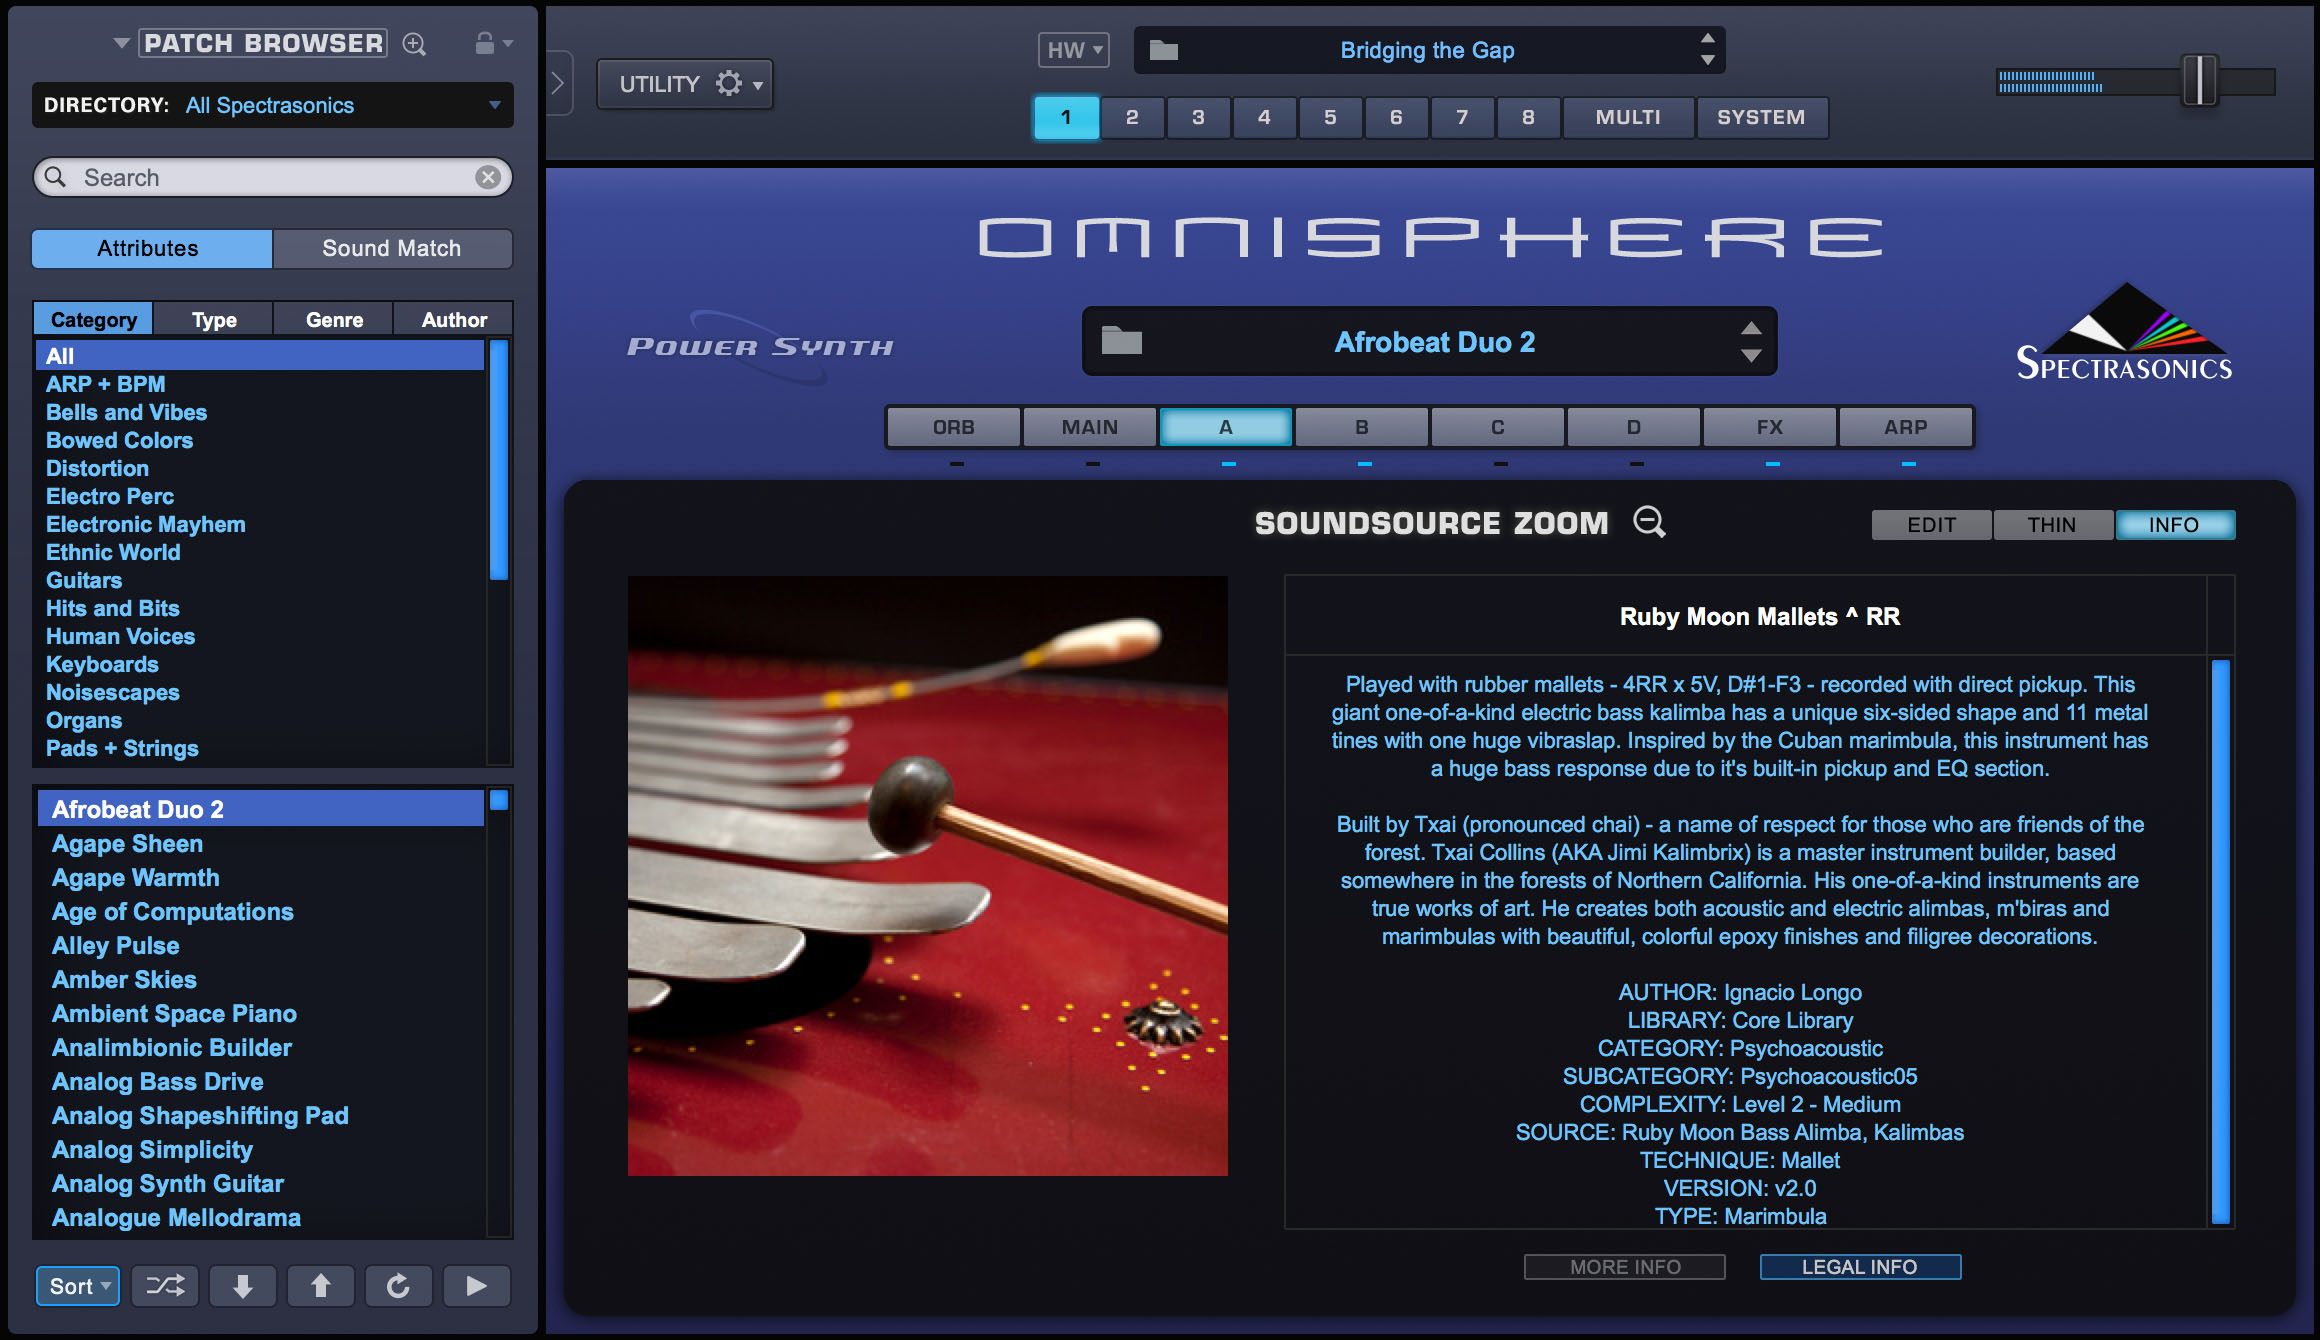
Task: Switch to the FX page tab
Action: [1769, 427]
